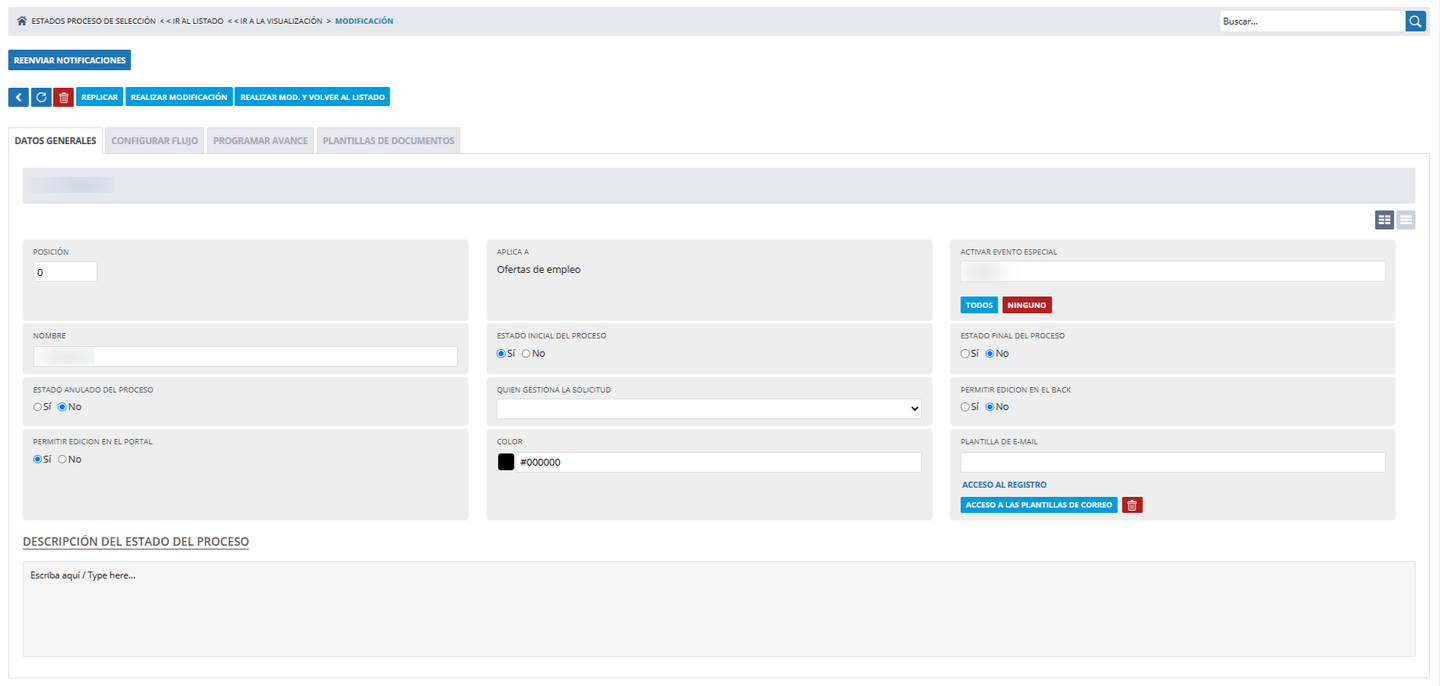The image size is (1440, 686).
Task: Select Sí for Permitir Edicion en el Portal
Action: point(38,459)
